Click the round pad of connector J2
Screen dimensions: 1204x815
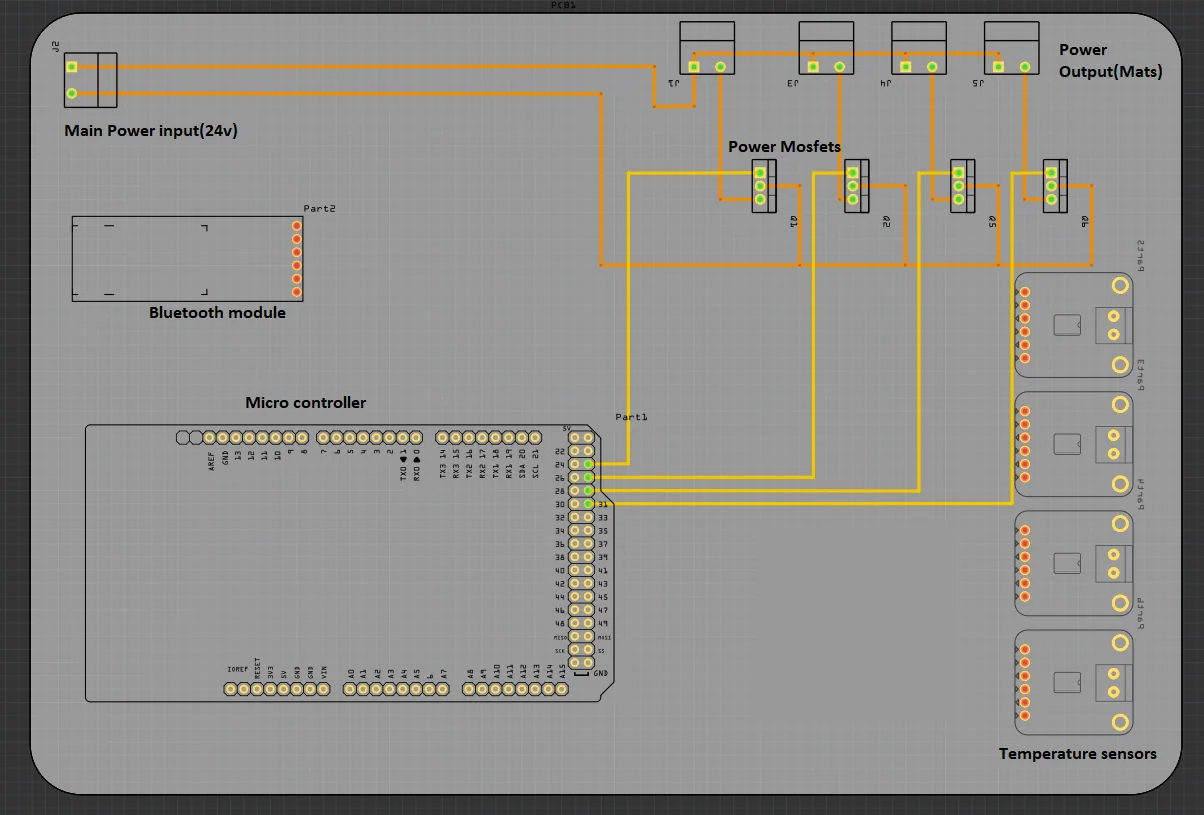72,94
